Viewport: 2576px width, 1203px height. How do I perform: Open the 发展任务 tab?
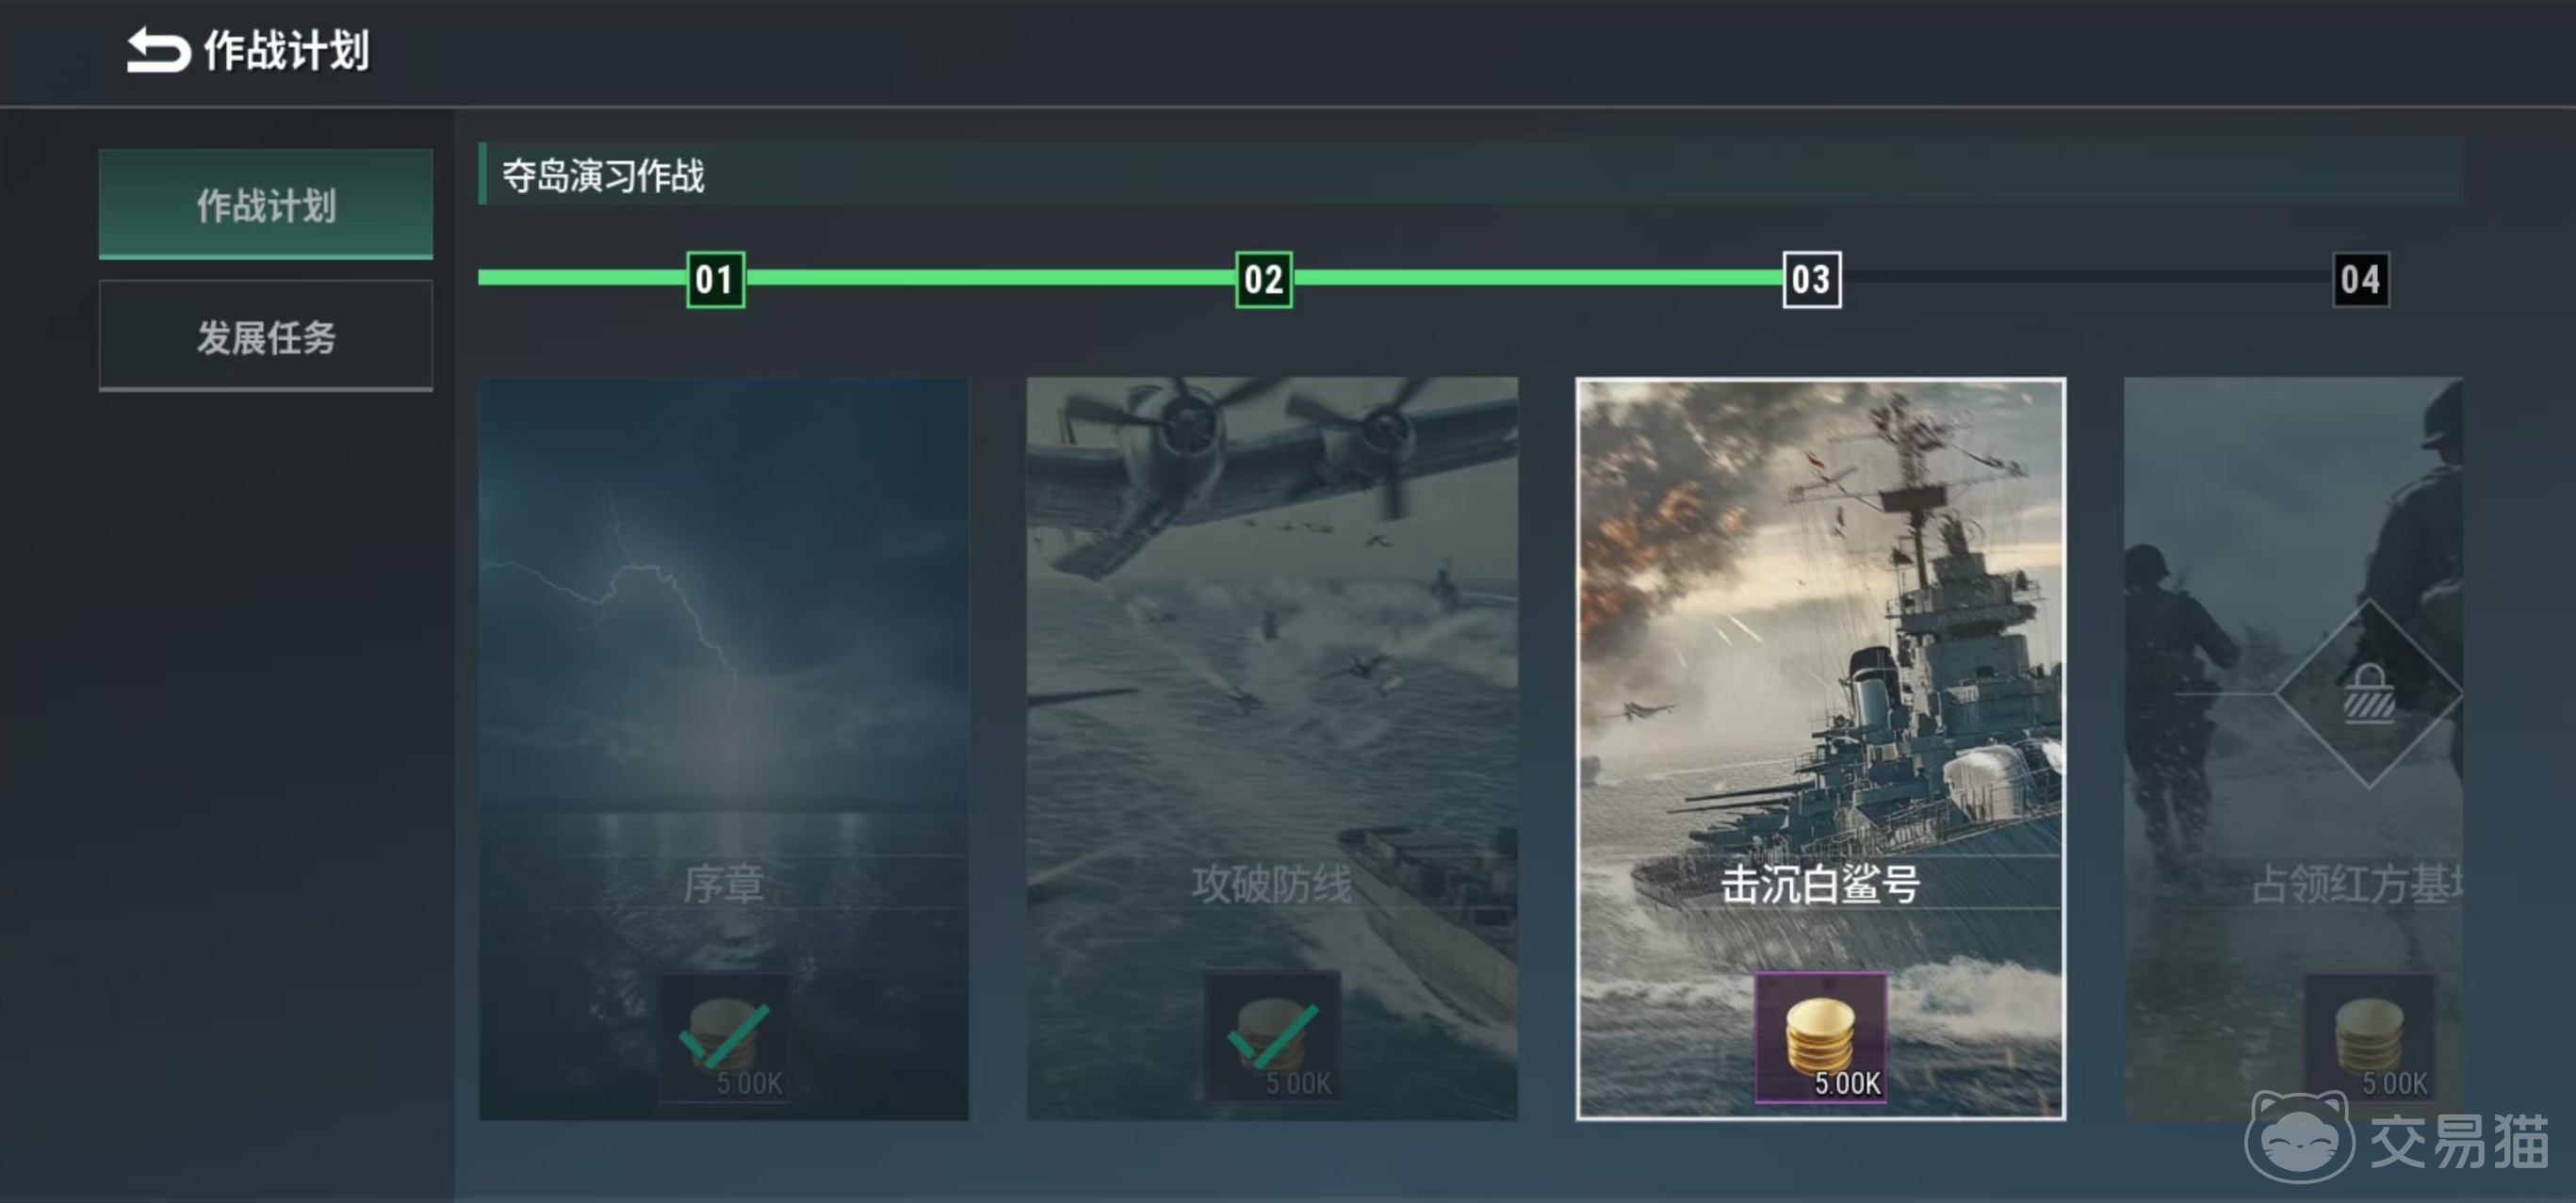click(266, 336)
